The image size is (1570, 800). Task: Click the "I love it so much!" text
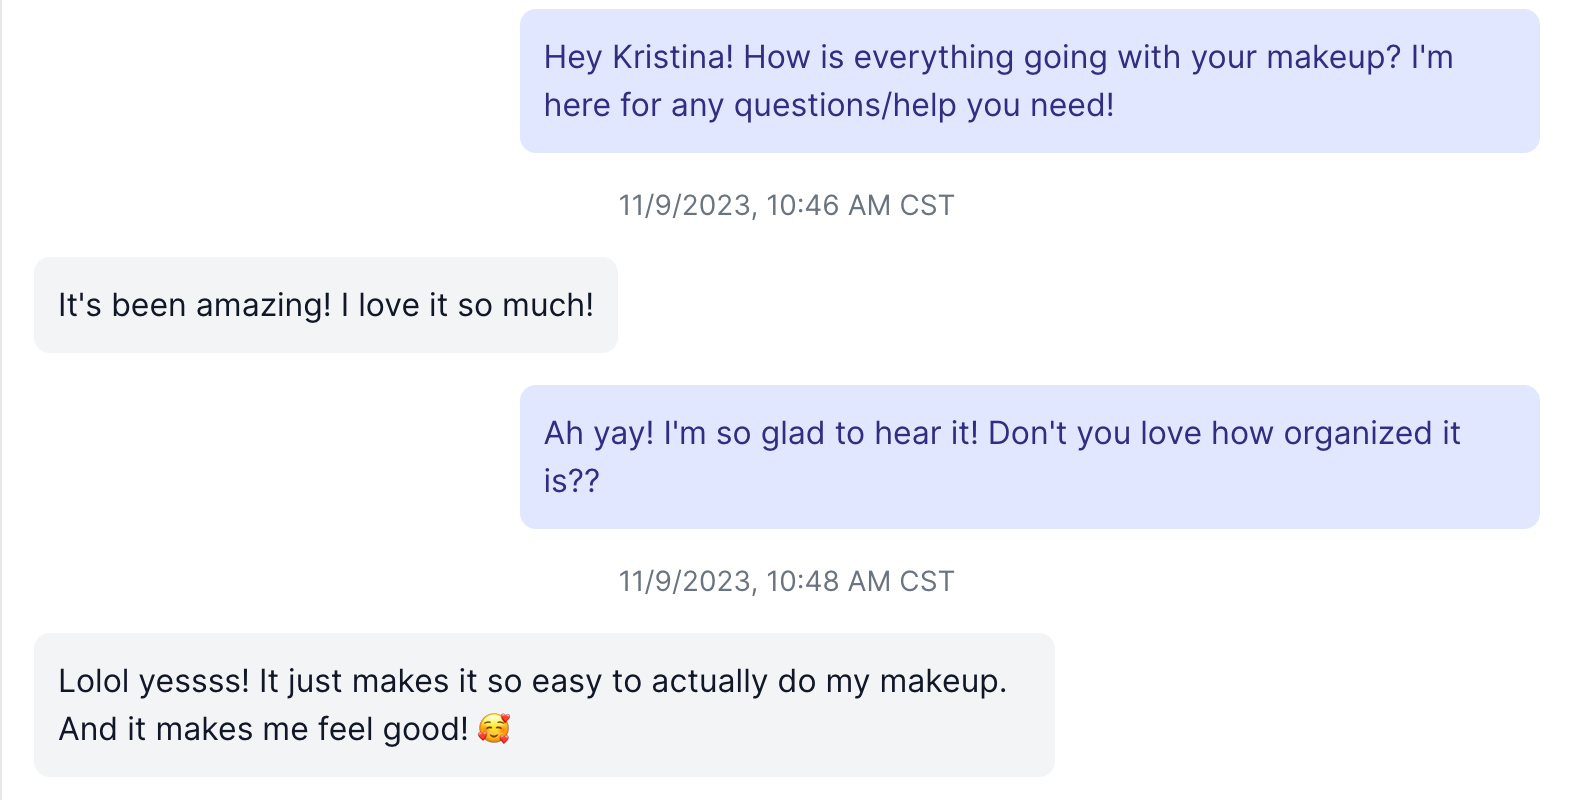point(467,305)
